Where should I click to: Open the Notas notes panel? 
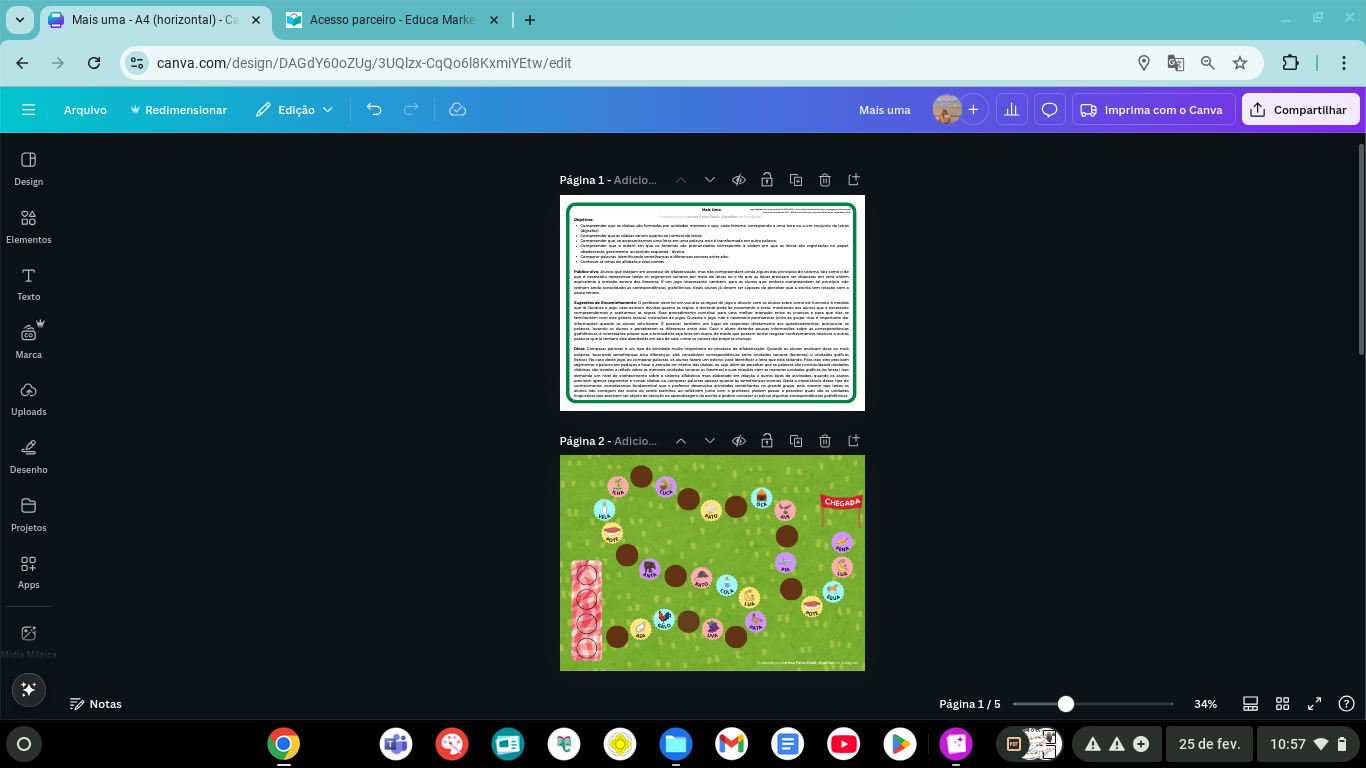[x=96, y=704]
